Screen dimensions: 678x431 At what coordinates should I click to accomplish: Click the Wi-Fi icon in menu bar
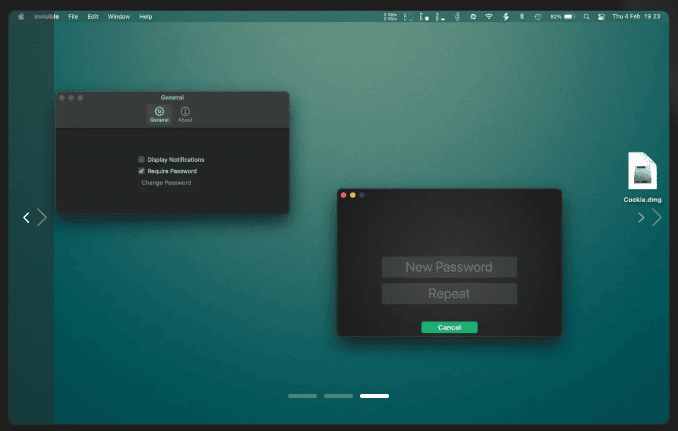pos(489,16)
